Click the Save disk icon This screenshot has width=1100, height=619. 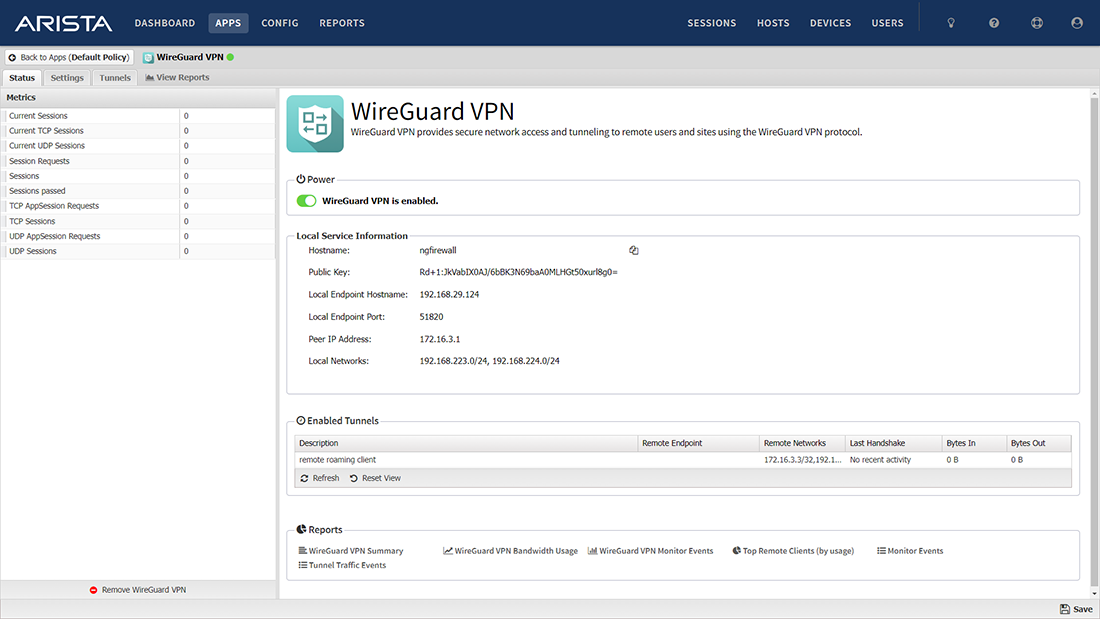click(1065, 609)
